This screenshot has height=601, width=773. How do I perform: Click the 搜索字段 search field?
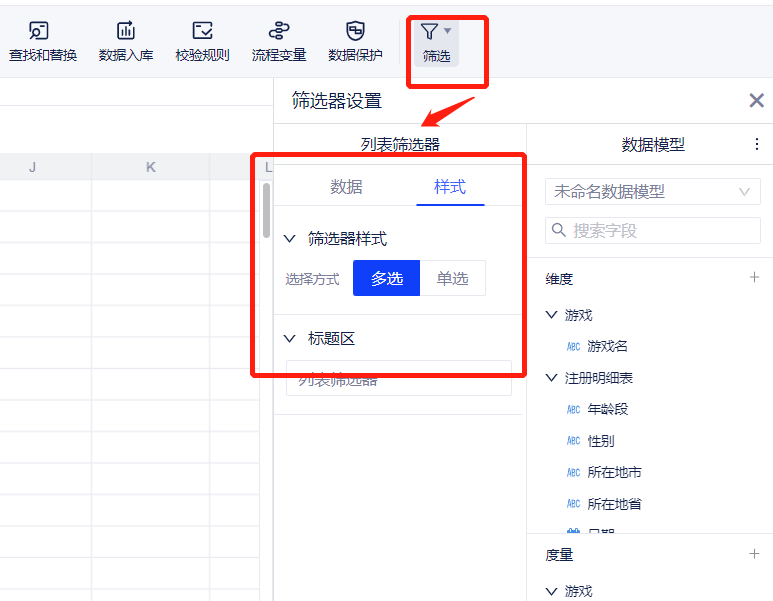660,231
